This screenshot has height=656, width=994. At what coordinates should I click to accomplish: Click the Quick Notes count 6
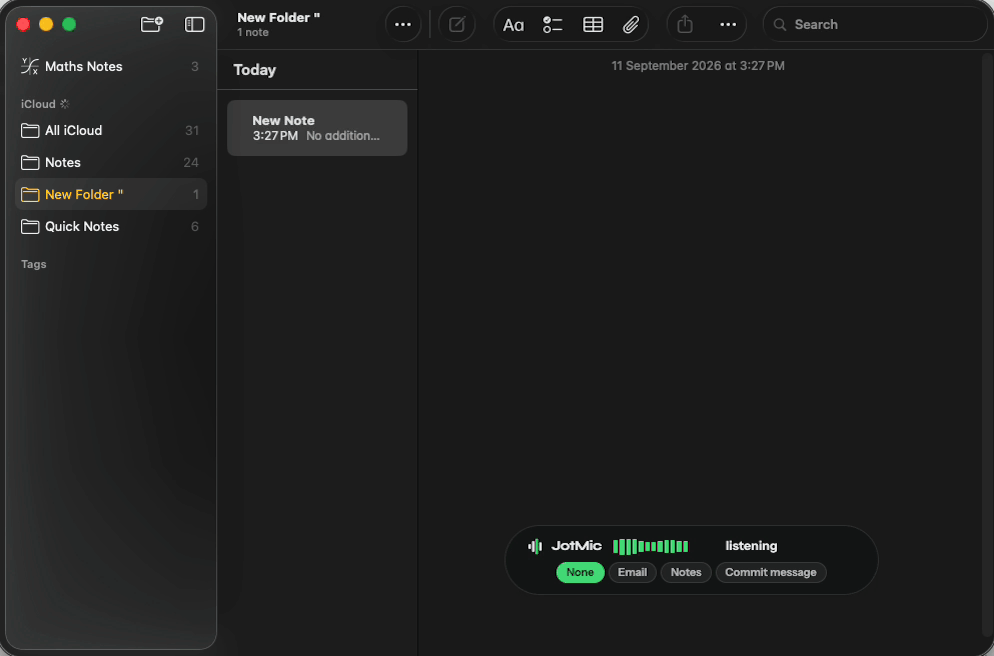pyautogui.click(x=195, y=226)
